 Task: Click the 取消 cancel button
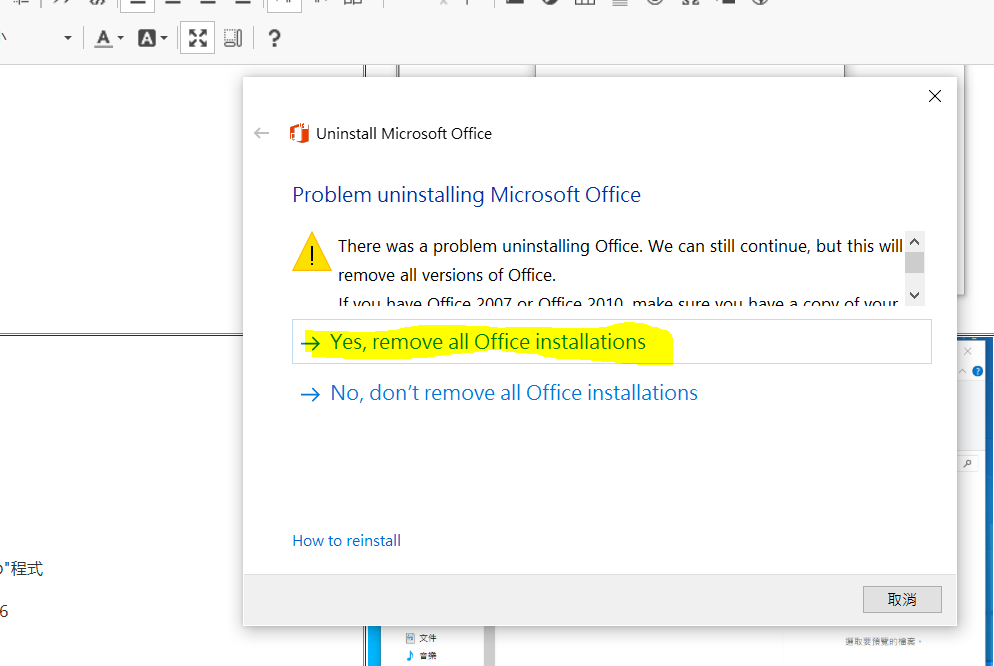click(x=902, y=599)
